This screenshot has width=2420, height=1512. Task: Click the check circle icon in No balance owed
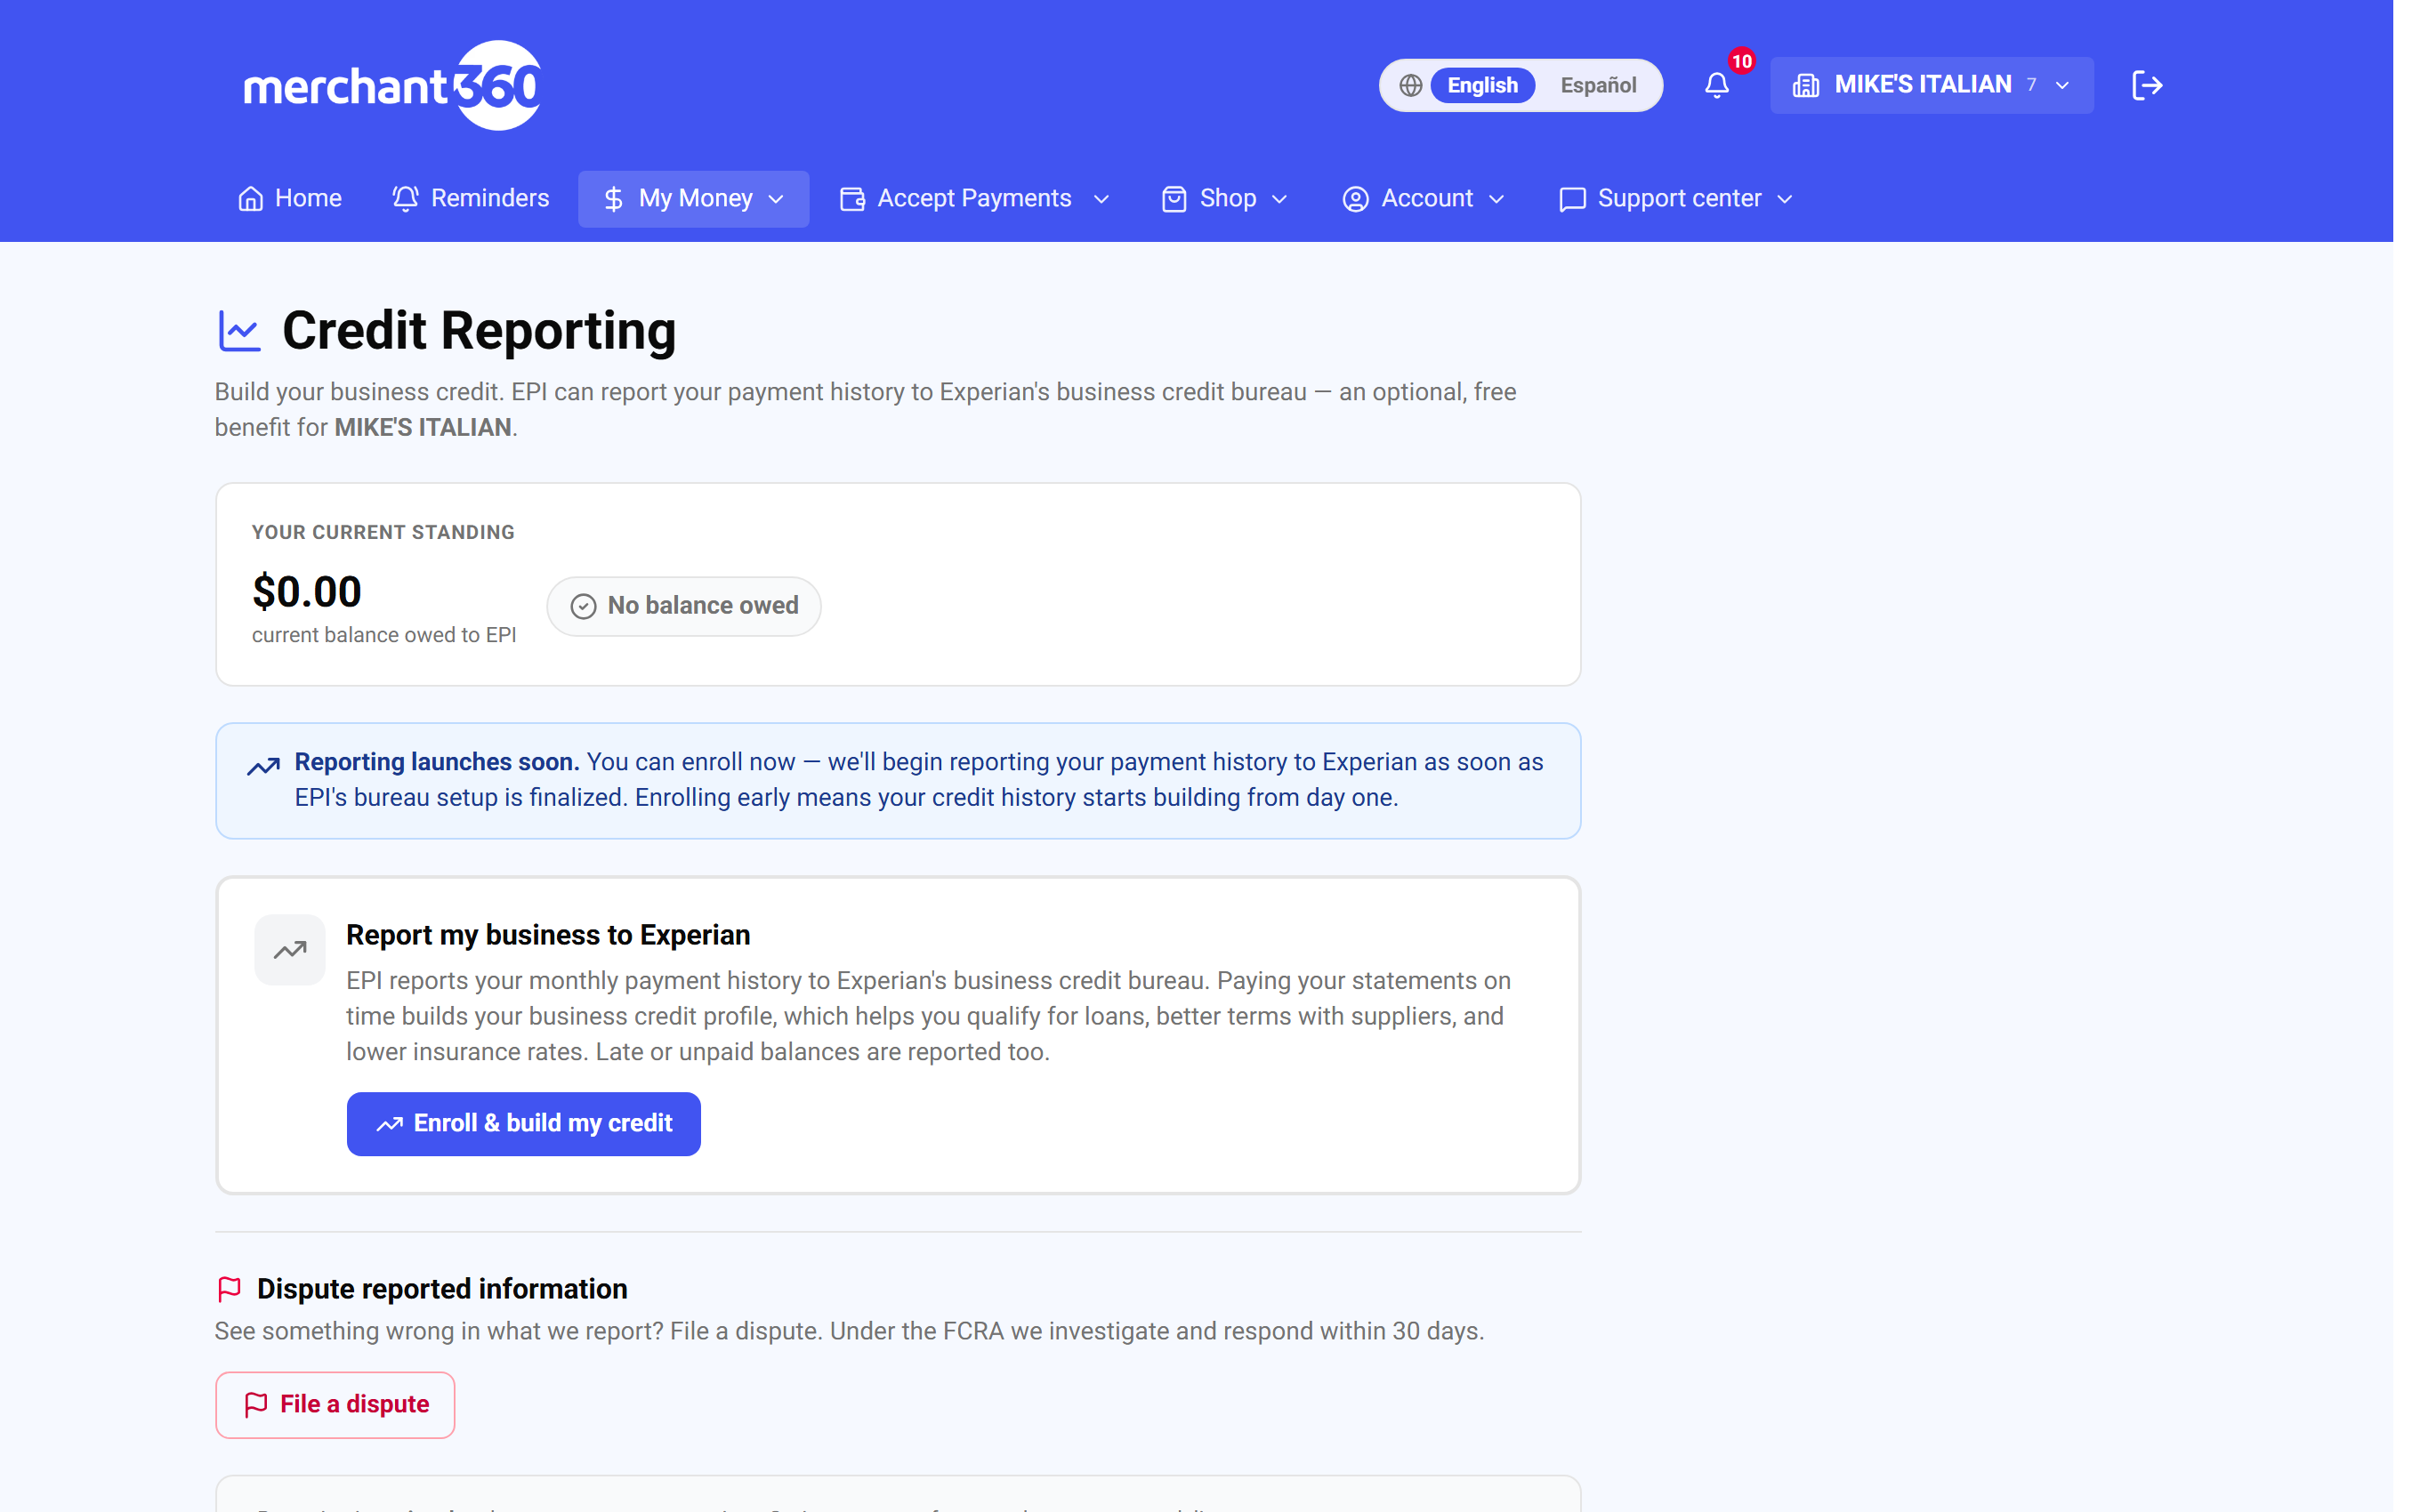[583, 606]
